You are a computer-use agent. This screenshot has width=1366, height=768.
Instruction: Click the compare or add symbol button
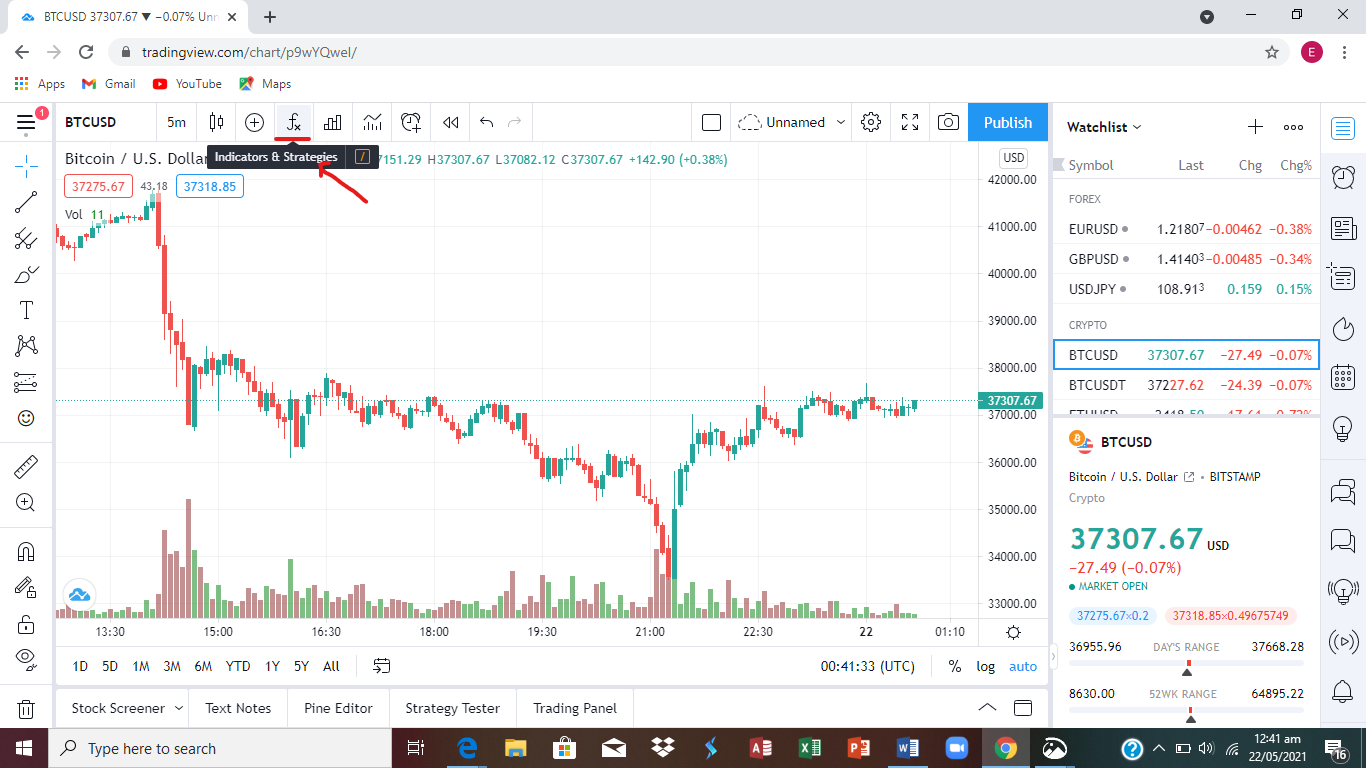254,122
